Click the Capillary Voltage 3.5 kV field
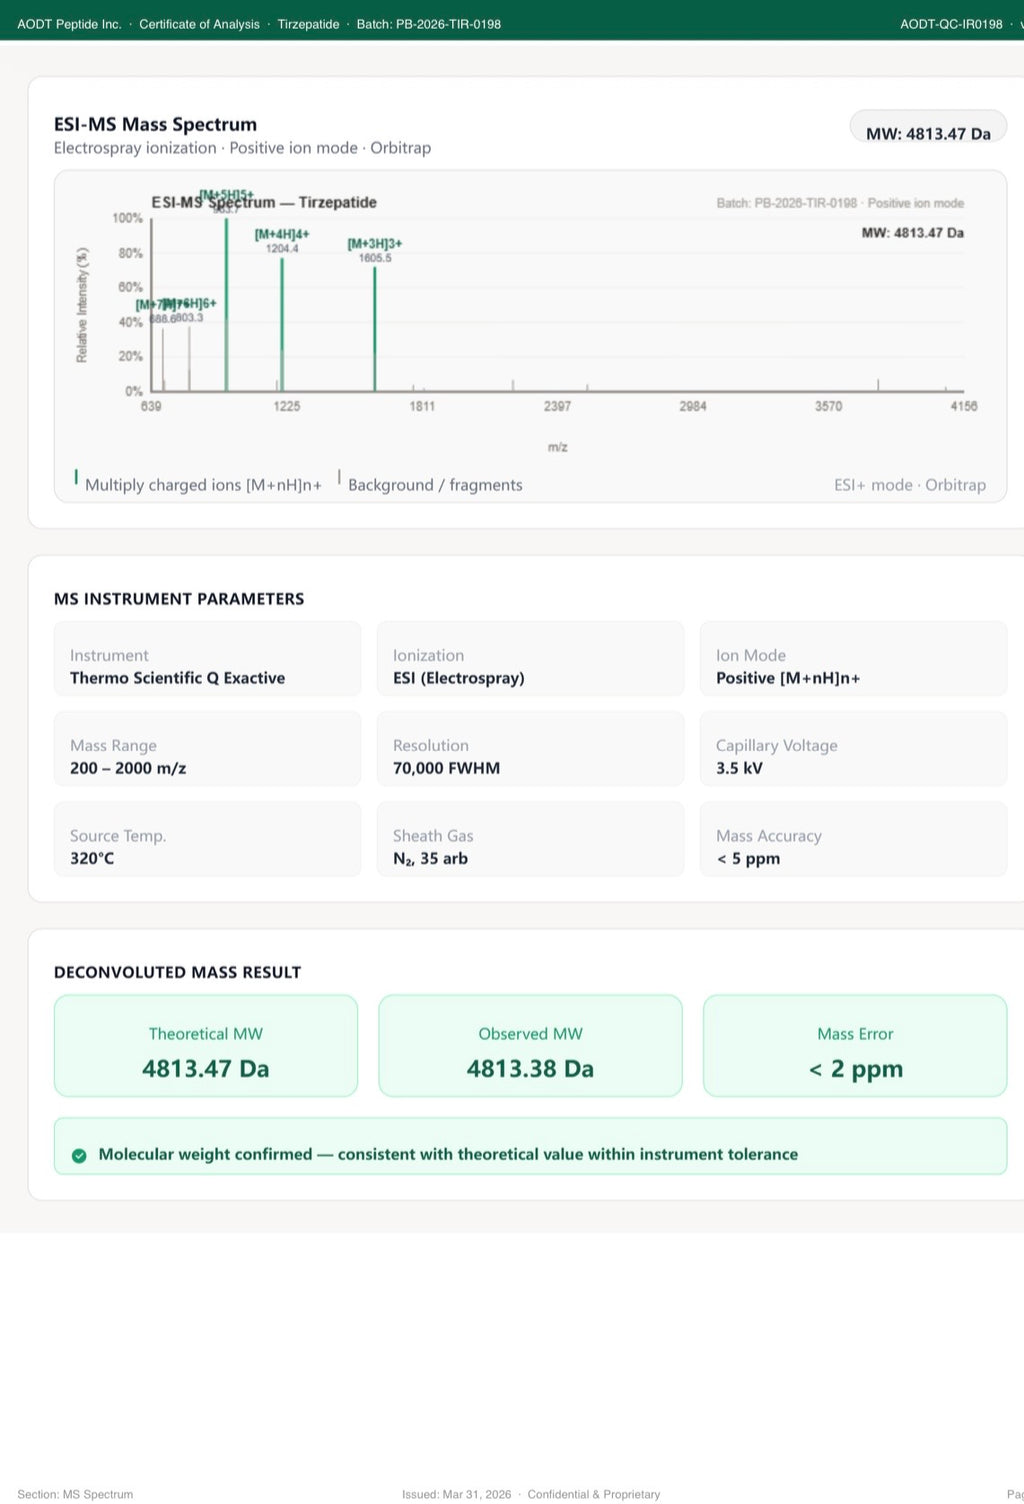This screenshot has width=1024, height=1504. 853,748
